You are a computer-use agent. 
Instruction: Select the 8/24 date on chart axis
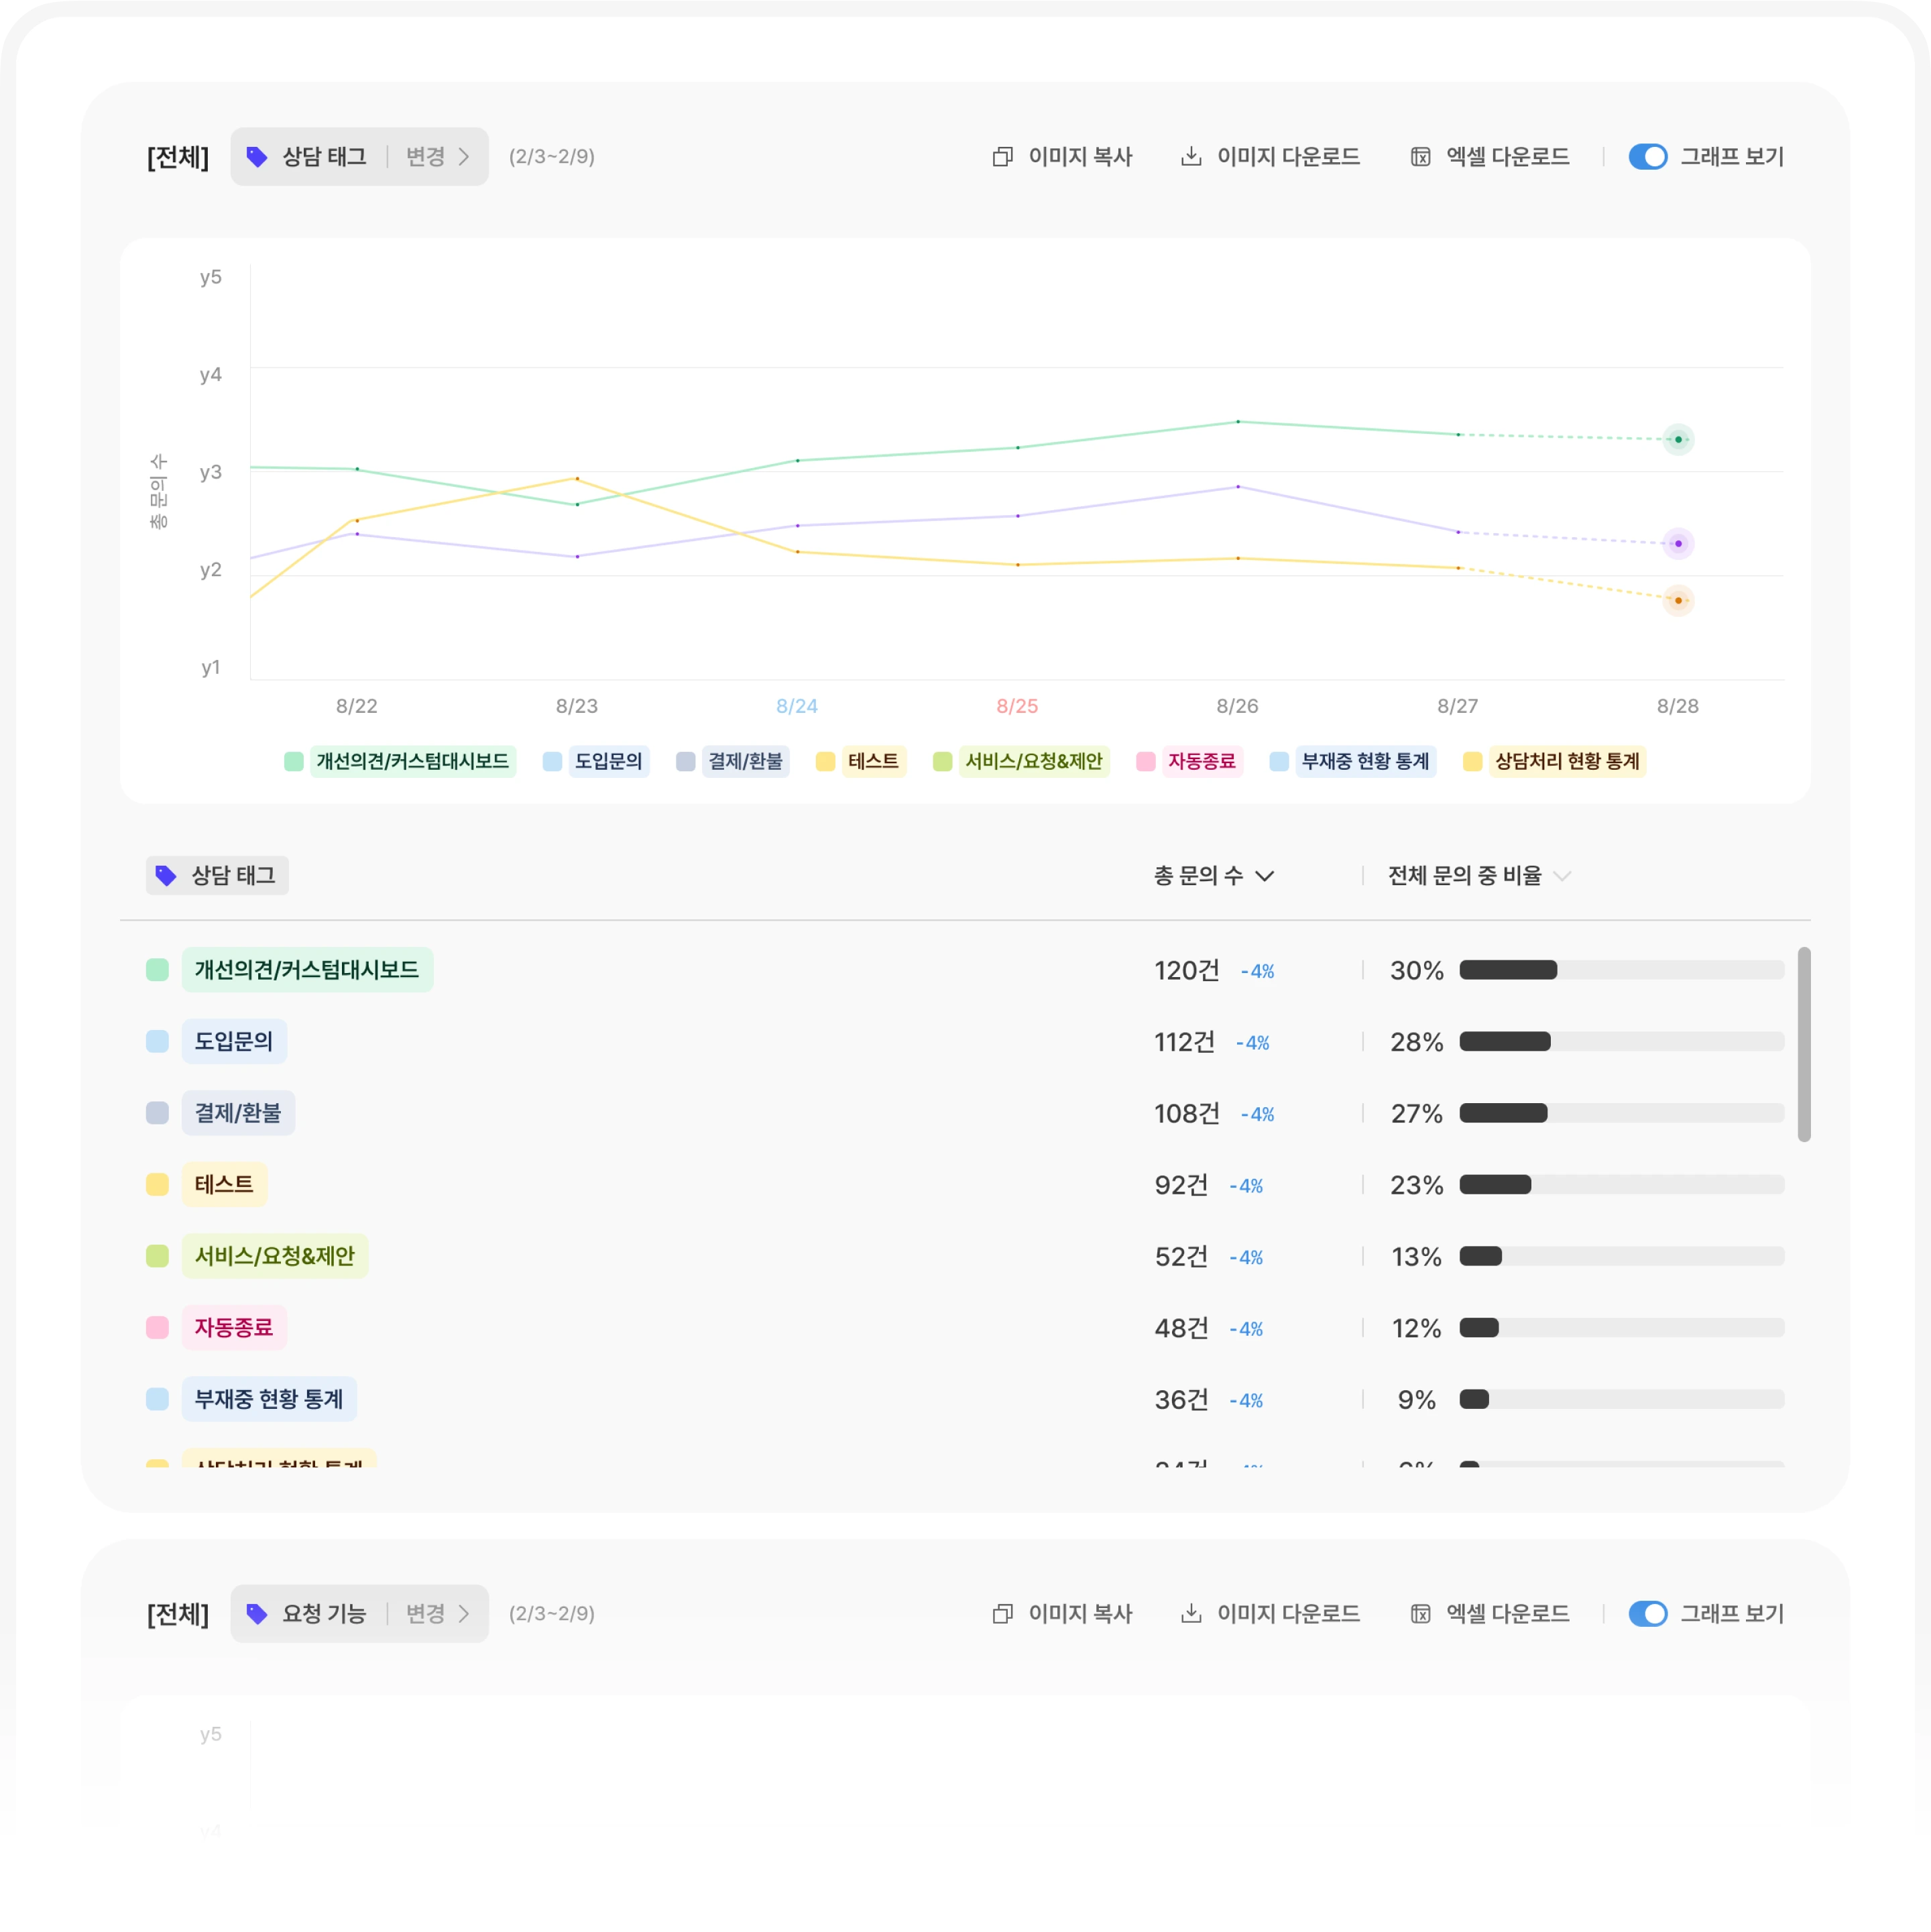pos(796,706)
